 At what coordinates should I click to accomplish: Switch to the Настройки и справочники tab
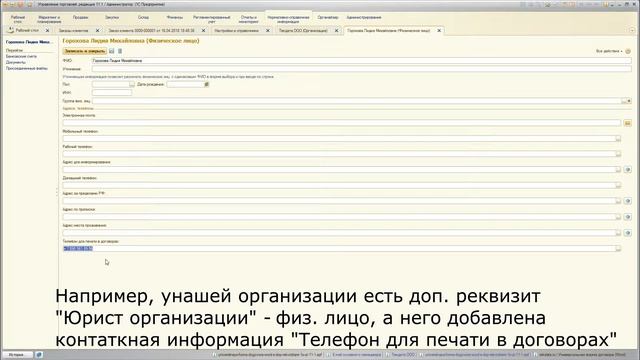(x=237, y=31)
